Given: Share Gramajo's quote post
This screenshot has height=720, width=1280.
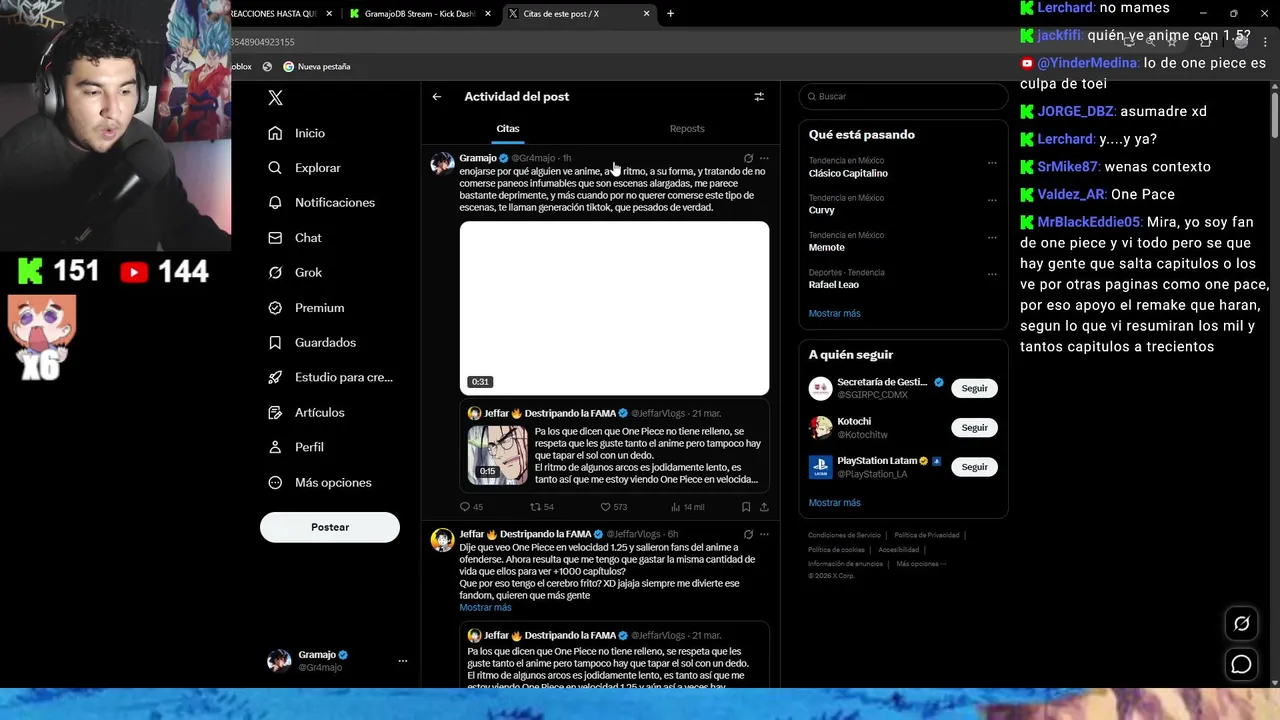Looking at the screenshot, I should 764,507.
